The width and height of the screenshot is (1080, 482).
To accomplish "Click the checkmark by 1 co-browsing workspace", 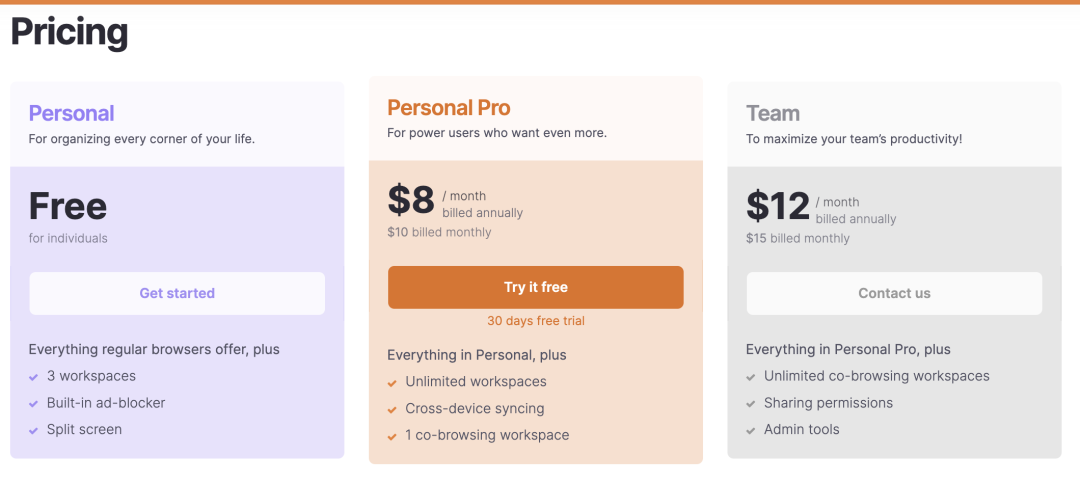I will pyautogui.click(x=392, y=437).
